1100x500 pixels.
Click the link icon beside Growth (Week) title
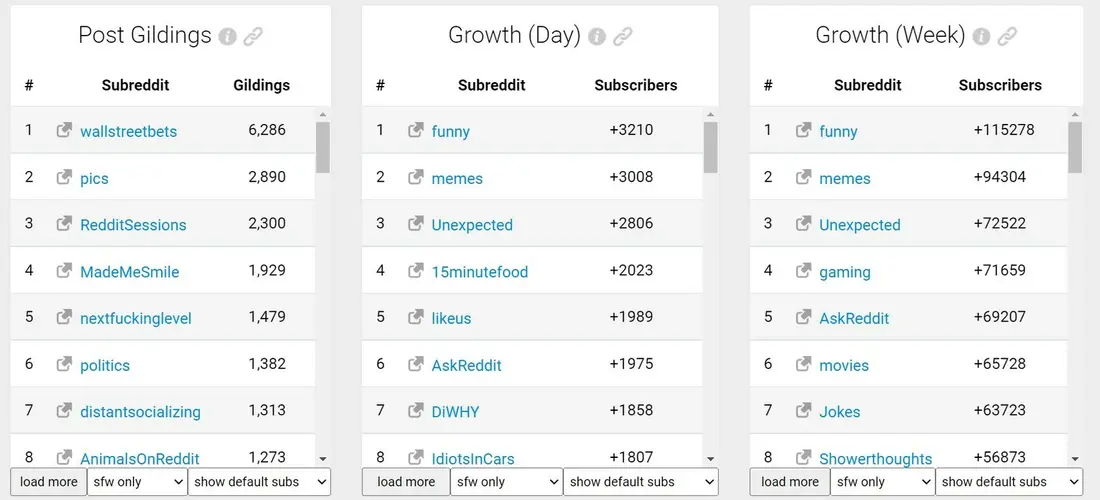click(1007, 36)
